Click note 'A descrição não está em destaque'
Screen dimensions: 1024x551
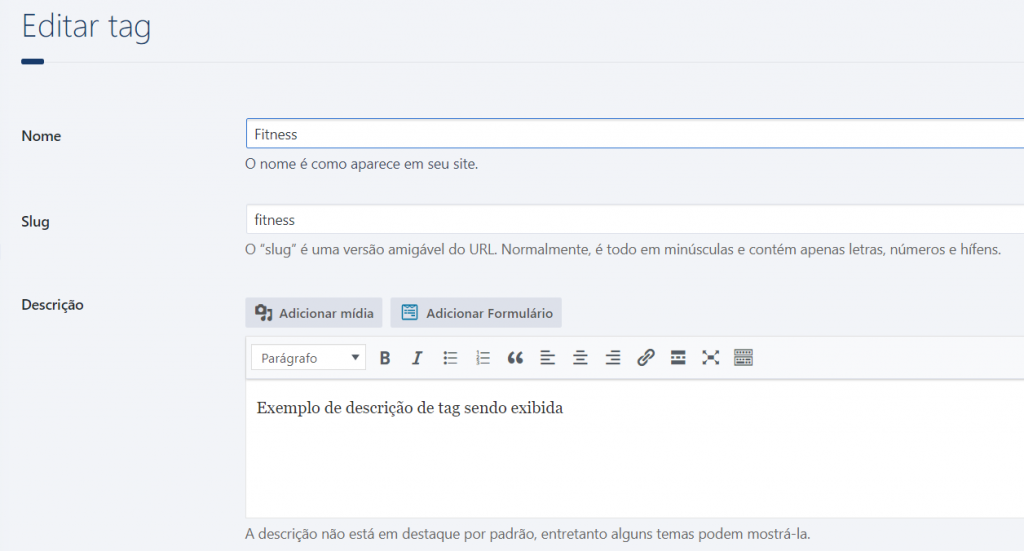pyautogui.click(x=527, y=534)
